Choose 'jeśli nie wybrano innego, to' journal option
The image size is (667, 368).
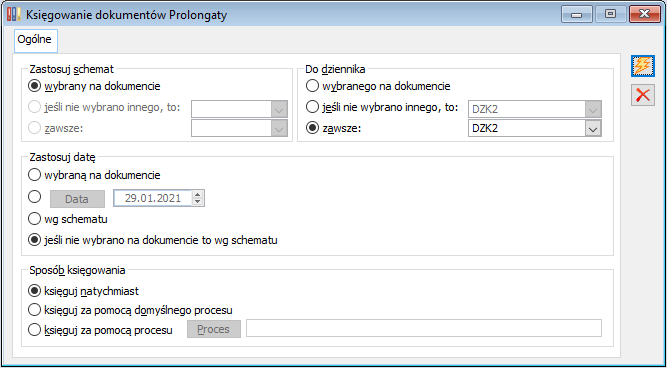click(x=382, y=108)
